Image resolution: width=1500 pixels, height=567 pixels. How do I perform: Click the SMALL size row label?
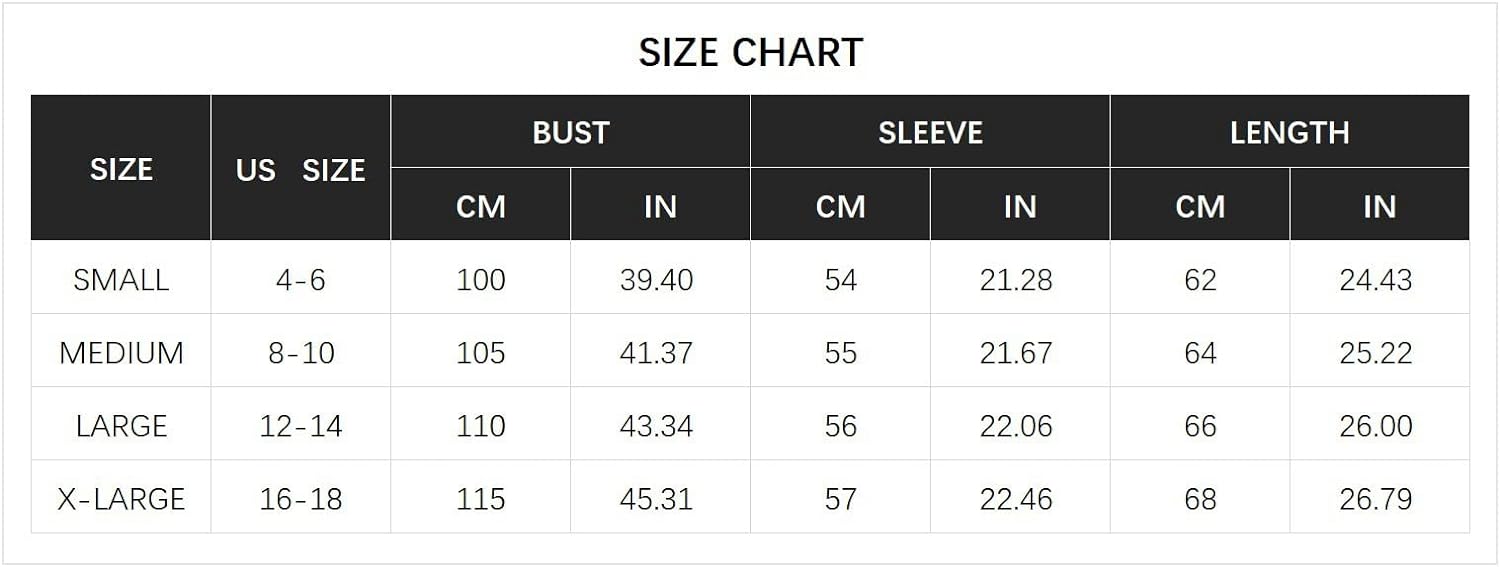(121, 279)
